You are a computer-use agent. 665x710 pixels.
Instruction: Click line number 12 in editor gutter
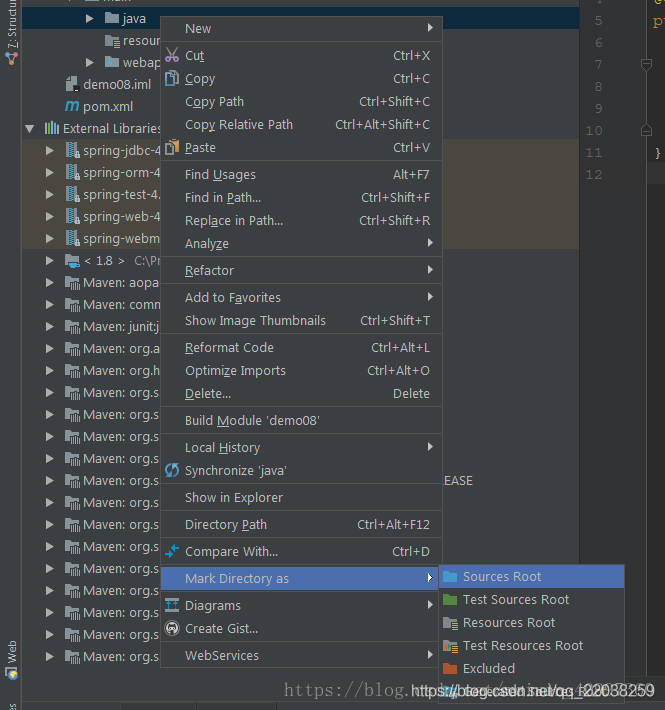click(x=594, y=174)
